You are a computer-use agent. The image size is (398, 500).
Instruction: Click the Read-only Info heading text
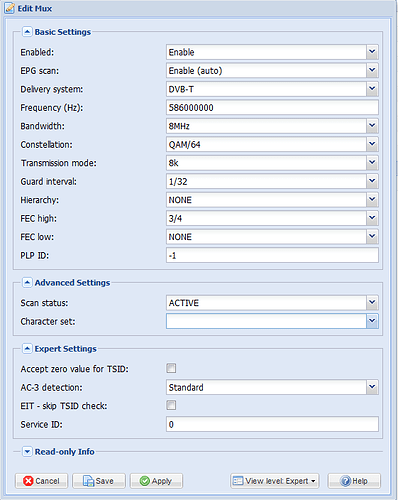[x=65, y=452]
